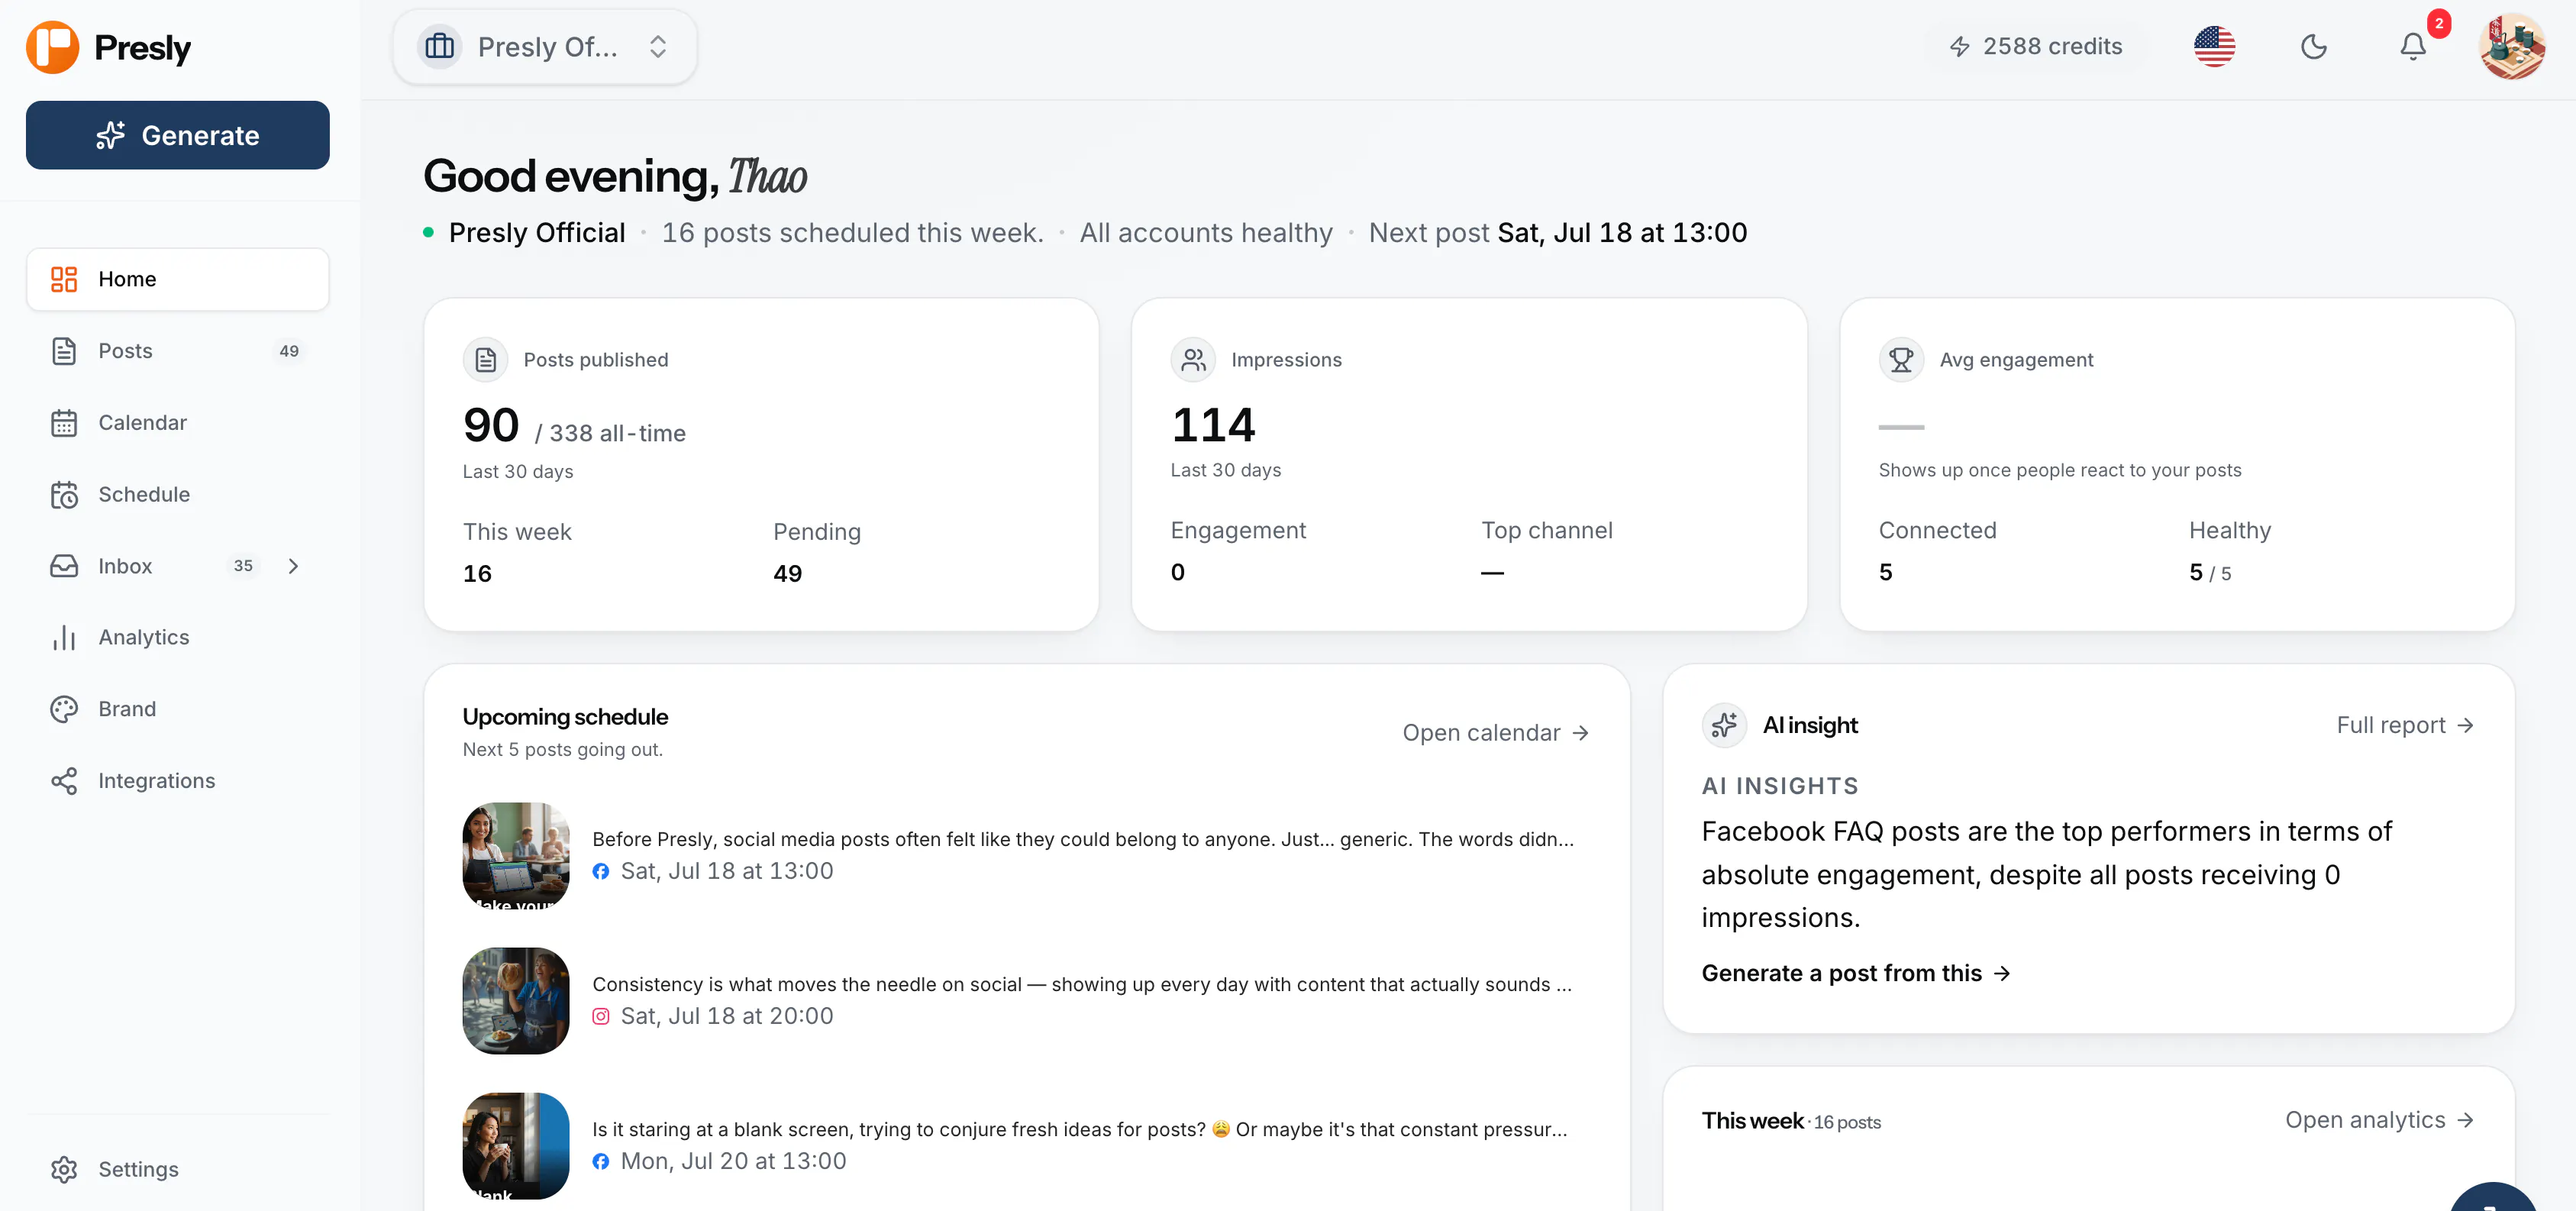This screenshot has width=2576, height=1211.
Task: Click the Presly logo icon
Action: click(x=52, y=47)
